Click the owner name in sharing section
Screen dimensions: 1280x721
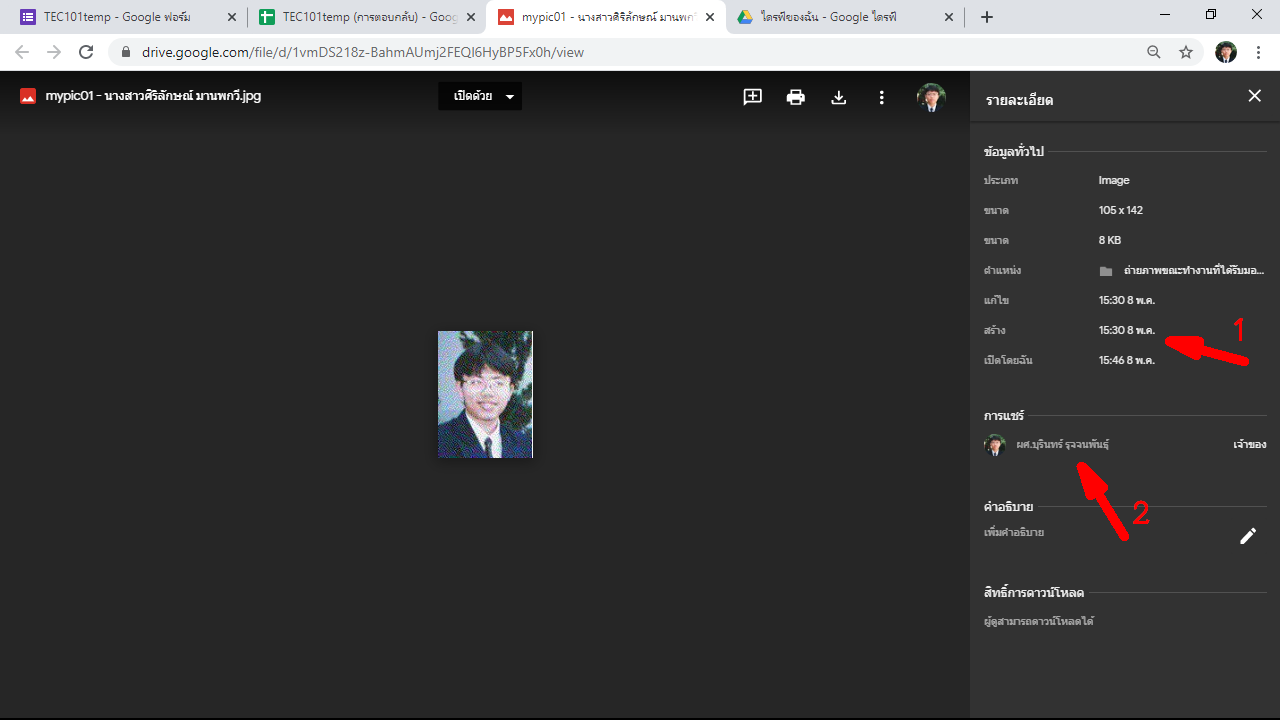point(1062,444)
